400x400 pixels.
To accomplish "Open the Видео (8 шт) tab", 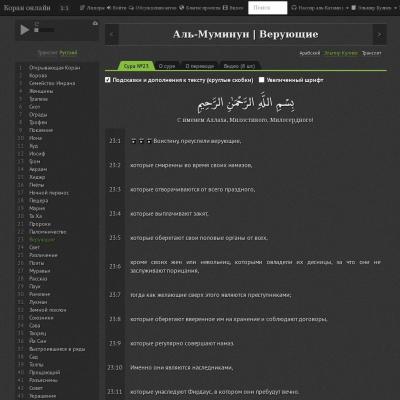I will (x=239, y=66).
